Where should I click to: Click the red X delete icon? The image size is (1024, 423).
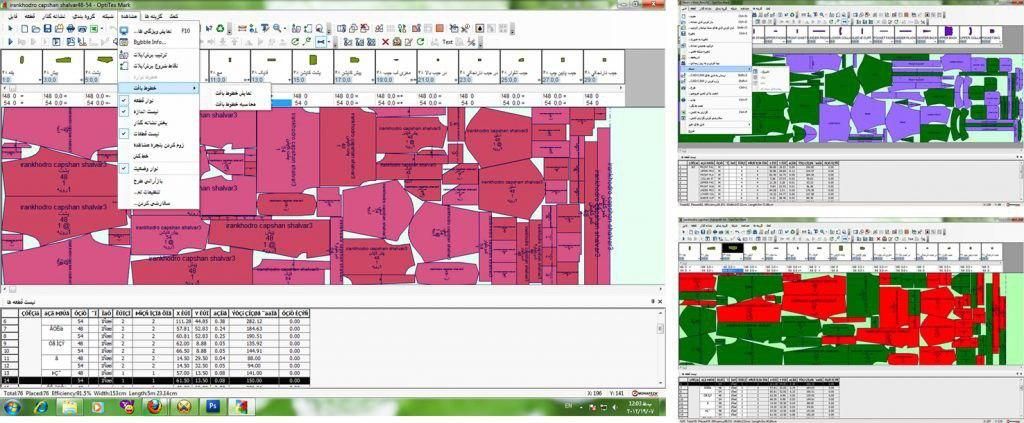point(385,42)
